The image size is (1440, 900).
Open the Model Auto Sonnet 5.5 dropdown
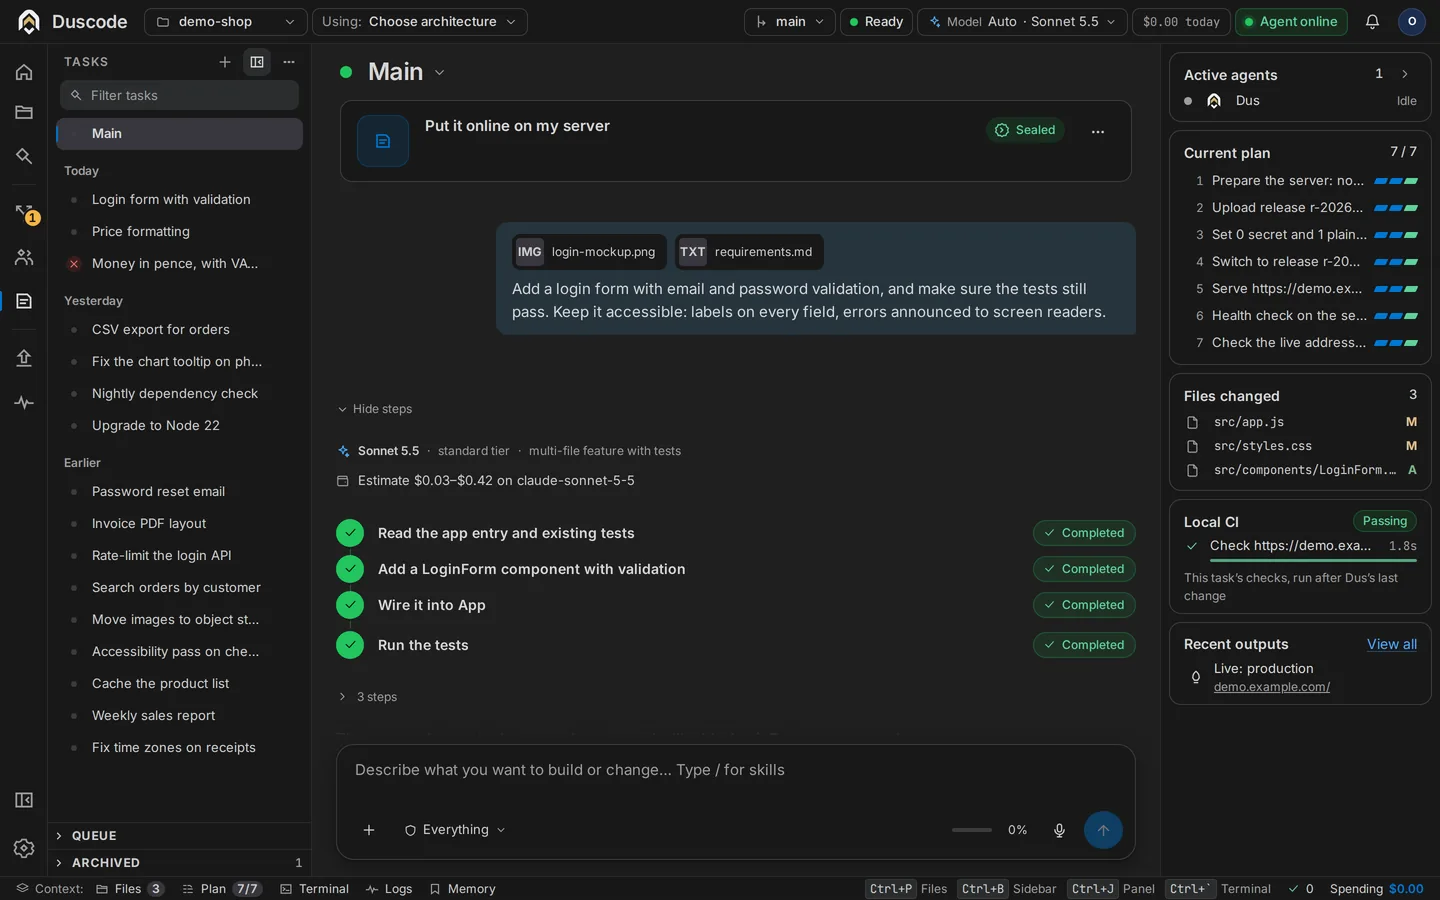tap(1022, 22)
